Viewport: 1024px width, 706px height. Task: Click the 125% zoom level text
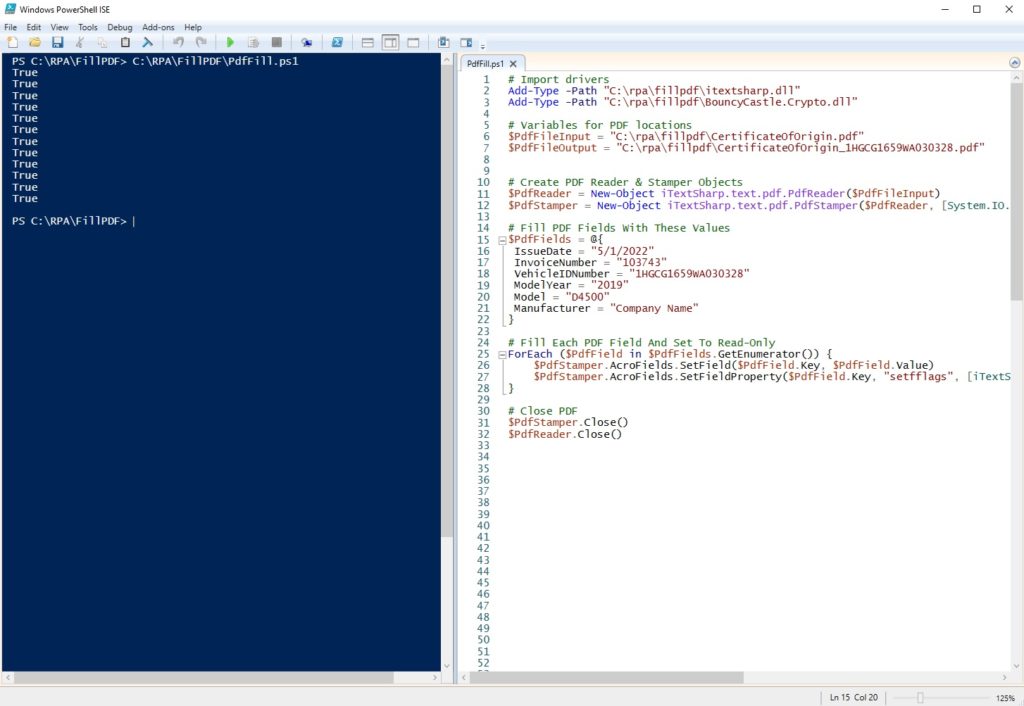[1005, 698]
